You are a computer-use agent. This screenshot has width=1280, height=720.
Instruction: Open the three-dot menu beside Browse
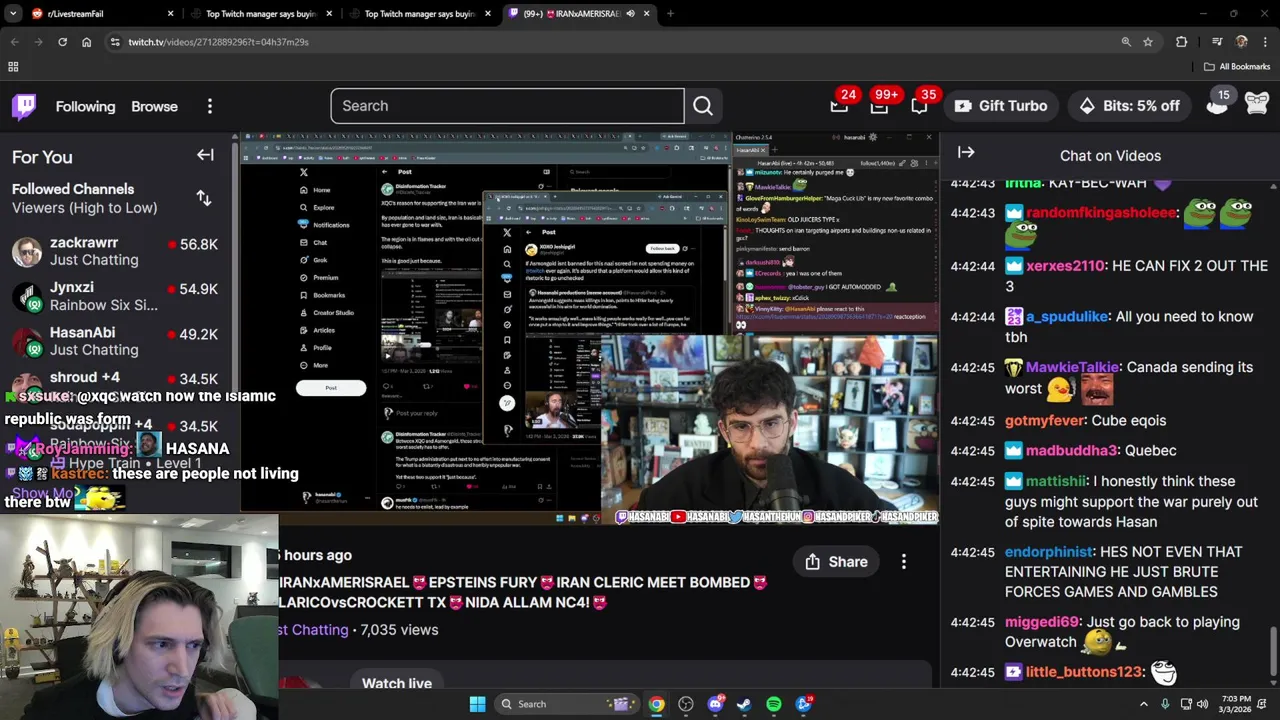[x=209, y=106]
